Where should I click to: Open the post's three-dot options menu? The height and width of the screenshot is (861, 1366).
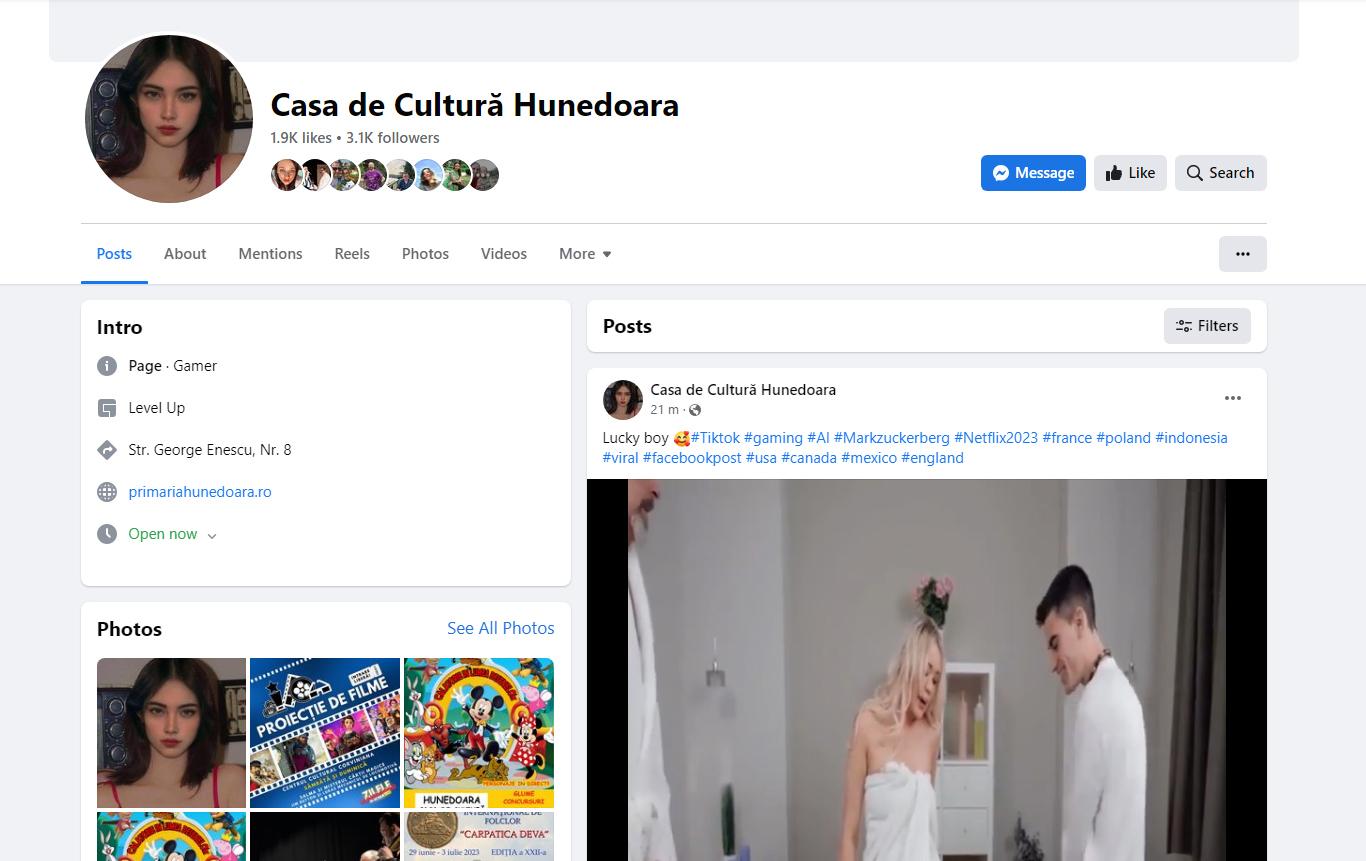tap(1232, 398)
